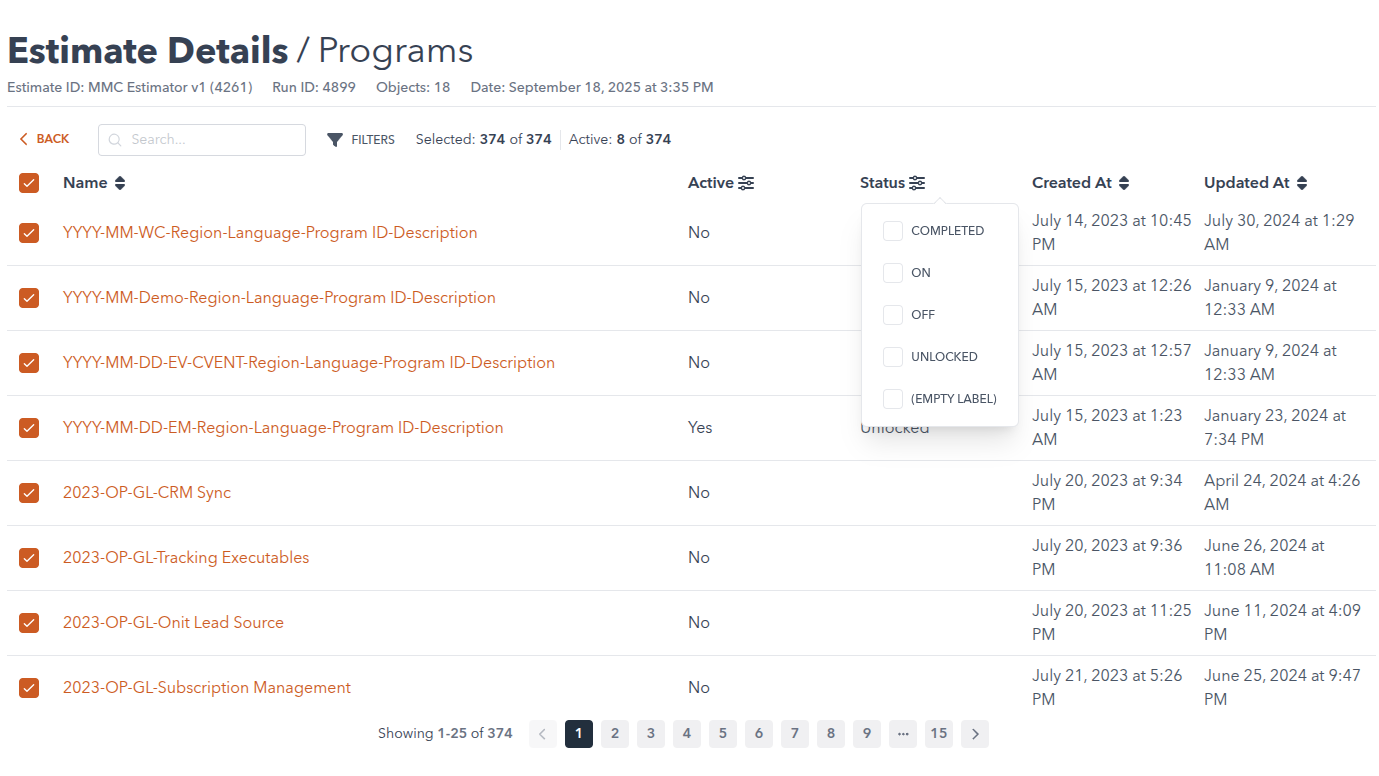Enable the UNLOCKED status checkbox

click(893, 357)
